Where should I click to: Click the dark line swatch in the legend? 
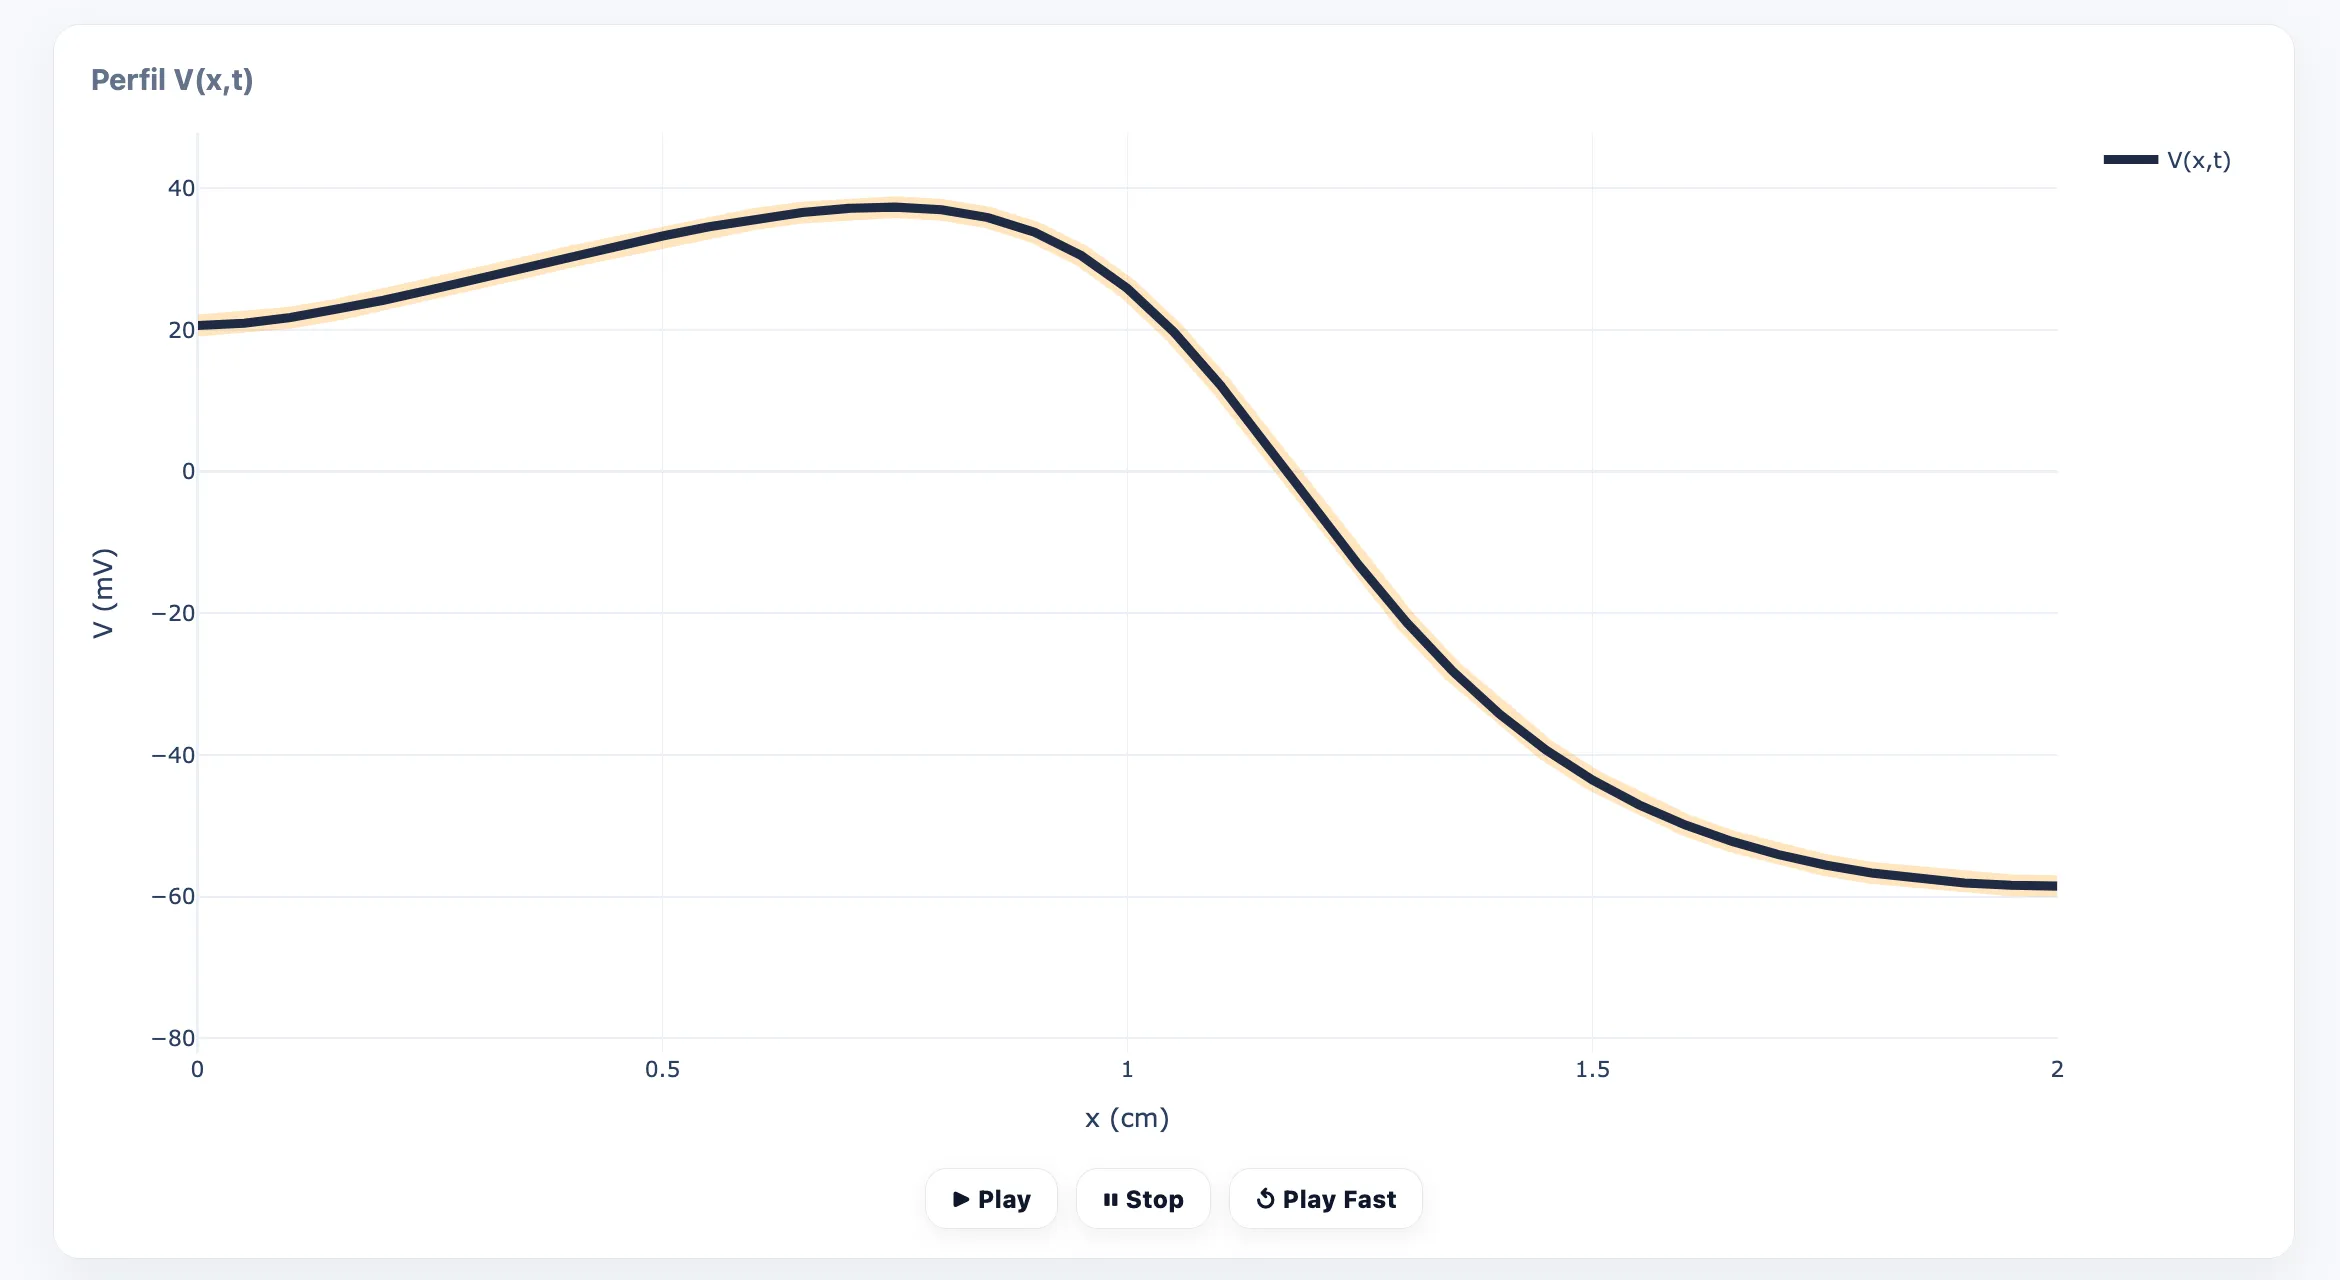tap(2130, 160)
